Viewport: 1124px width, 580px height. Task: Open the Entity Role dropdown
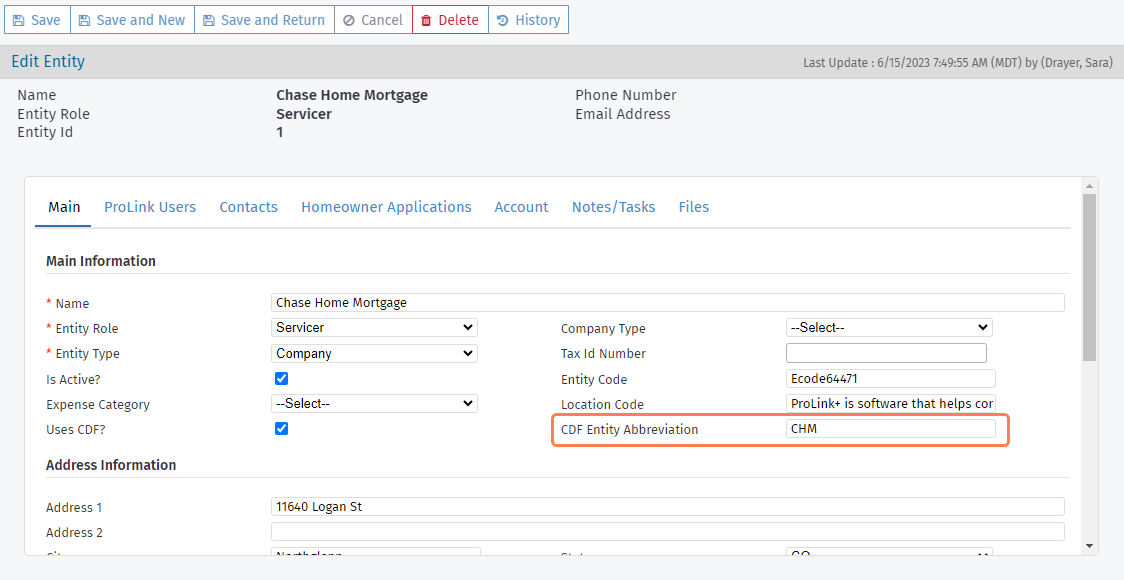(374, 328)
